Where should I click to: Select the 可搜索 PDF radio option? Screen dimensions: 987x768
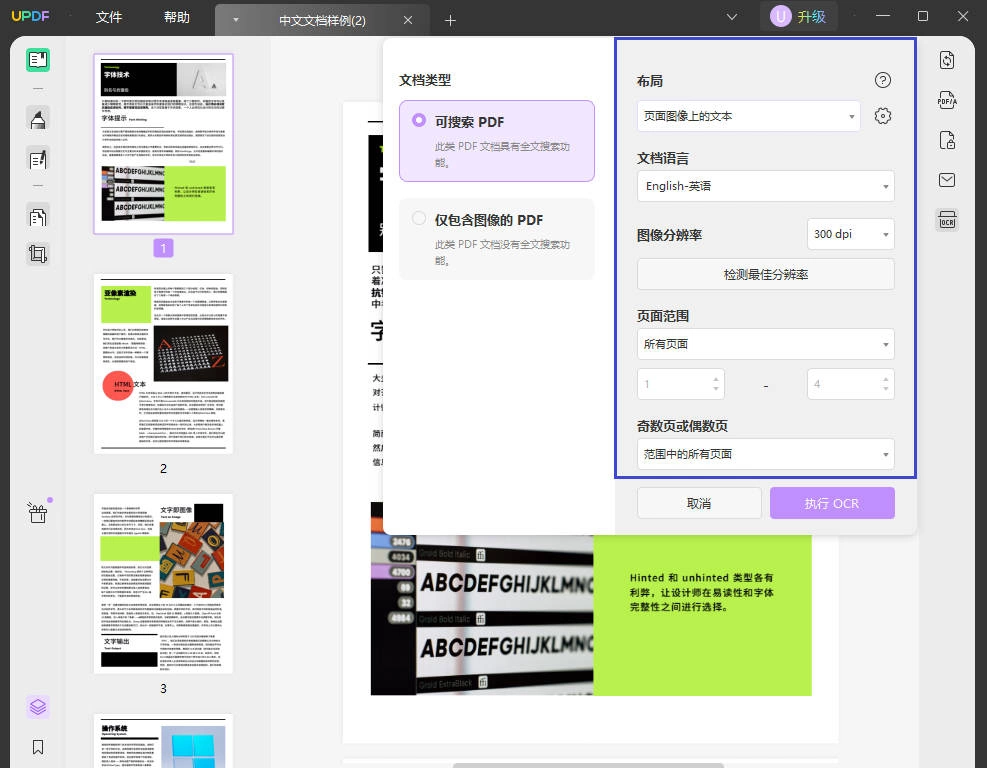[419, 120]
